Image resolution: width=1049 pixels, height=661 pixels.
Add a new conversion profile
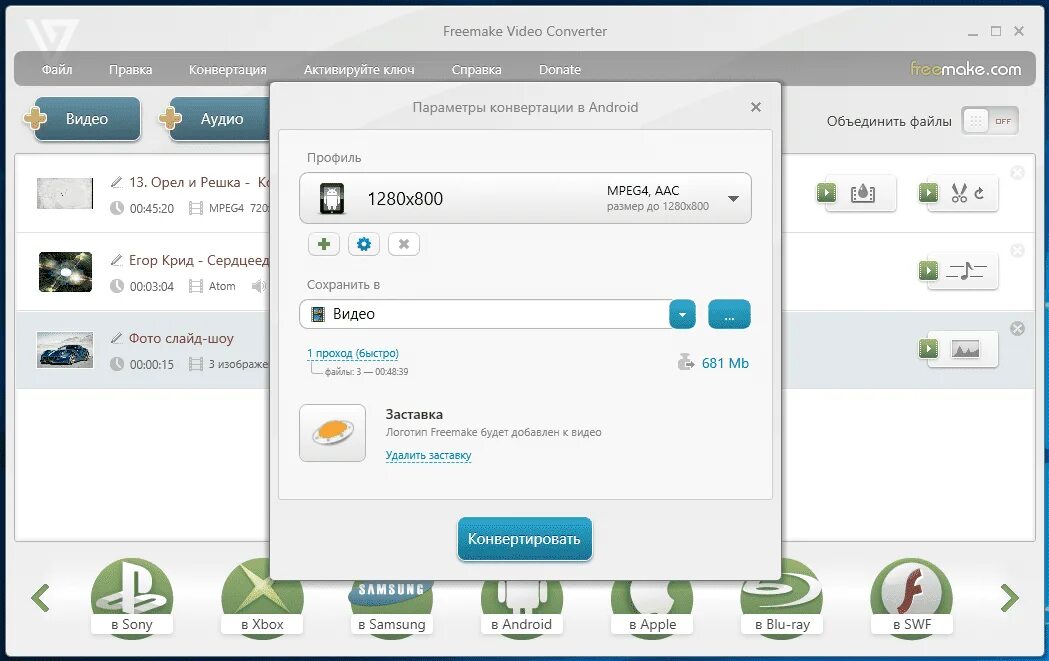click(x=322, y=243)
